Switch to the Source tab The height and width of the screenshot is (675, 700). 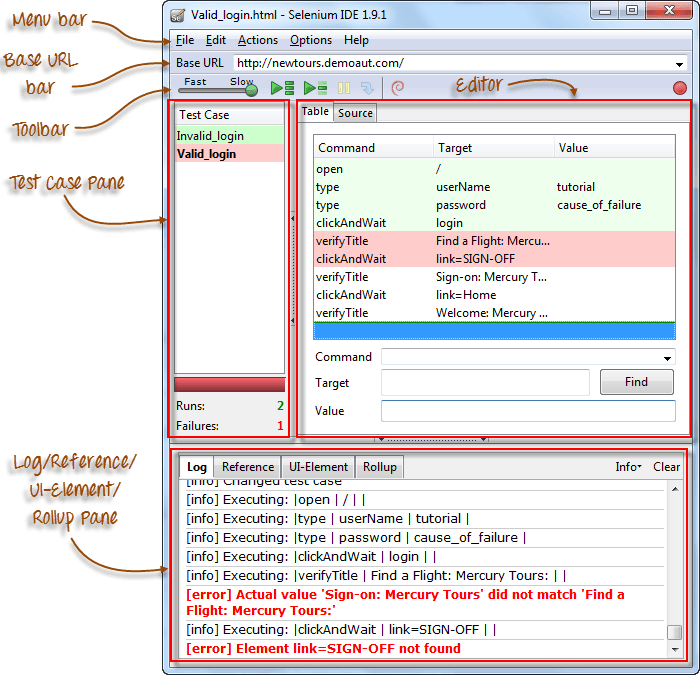tap(355, 113)
